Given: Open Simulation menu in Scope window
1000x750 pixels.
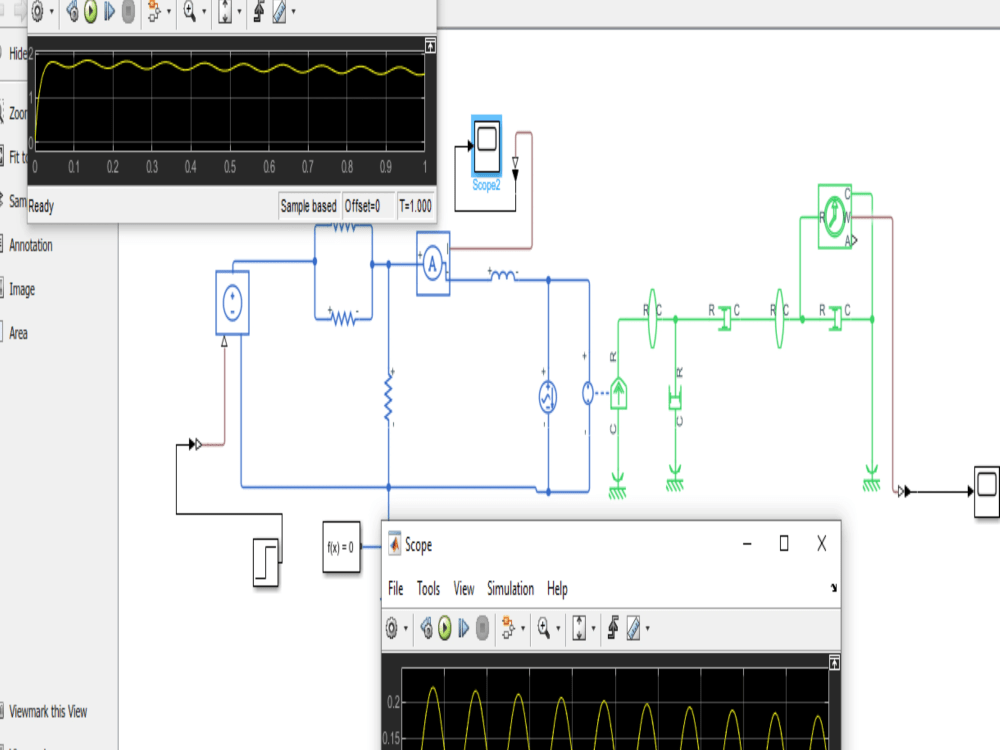Looking at the screenshot, I should (x=510, y=589).
